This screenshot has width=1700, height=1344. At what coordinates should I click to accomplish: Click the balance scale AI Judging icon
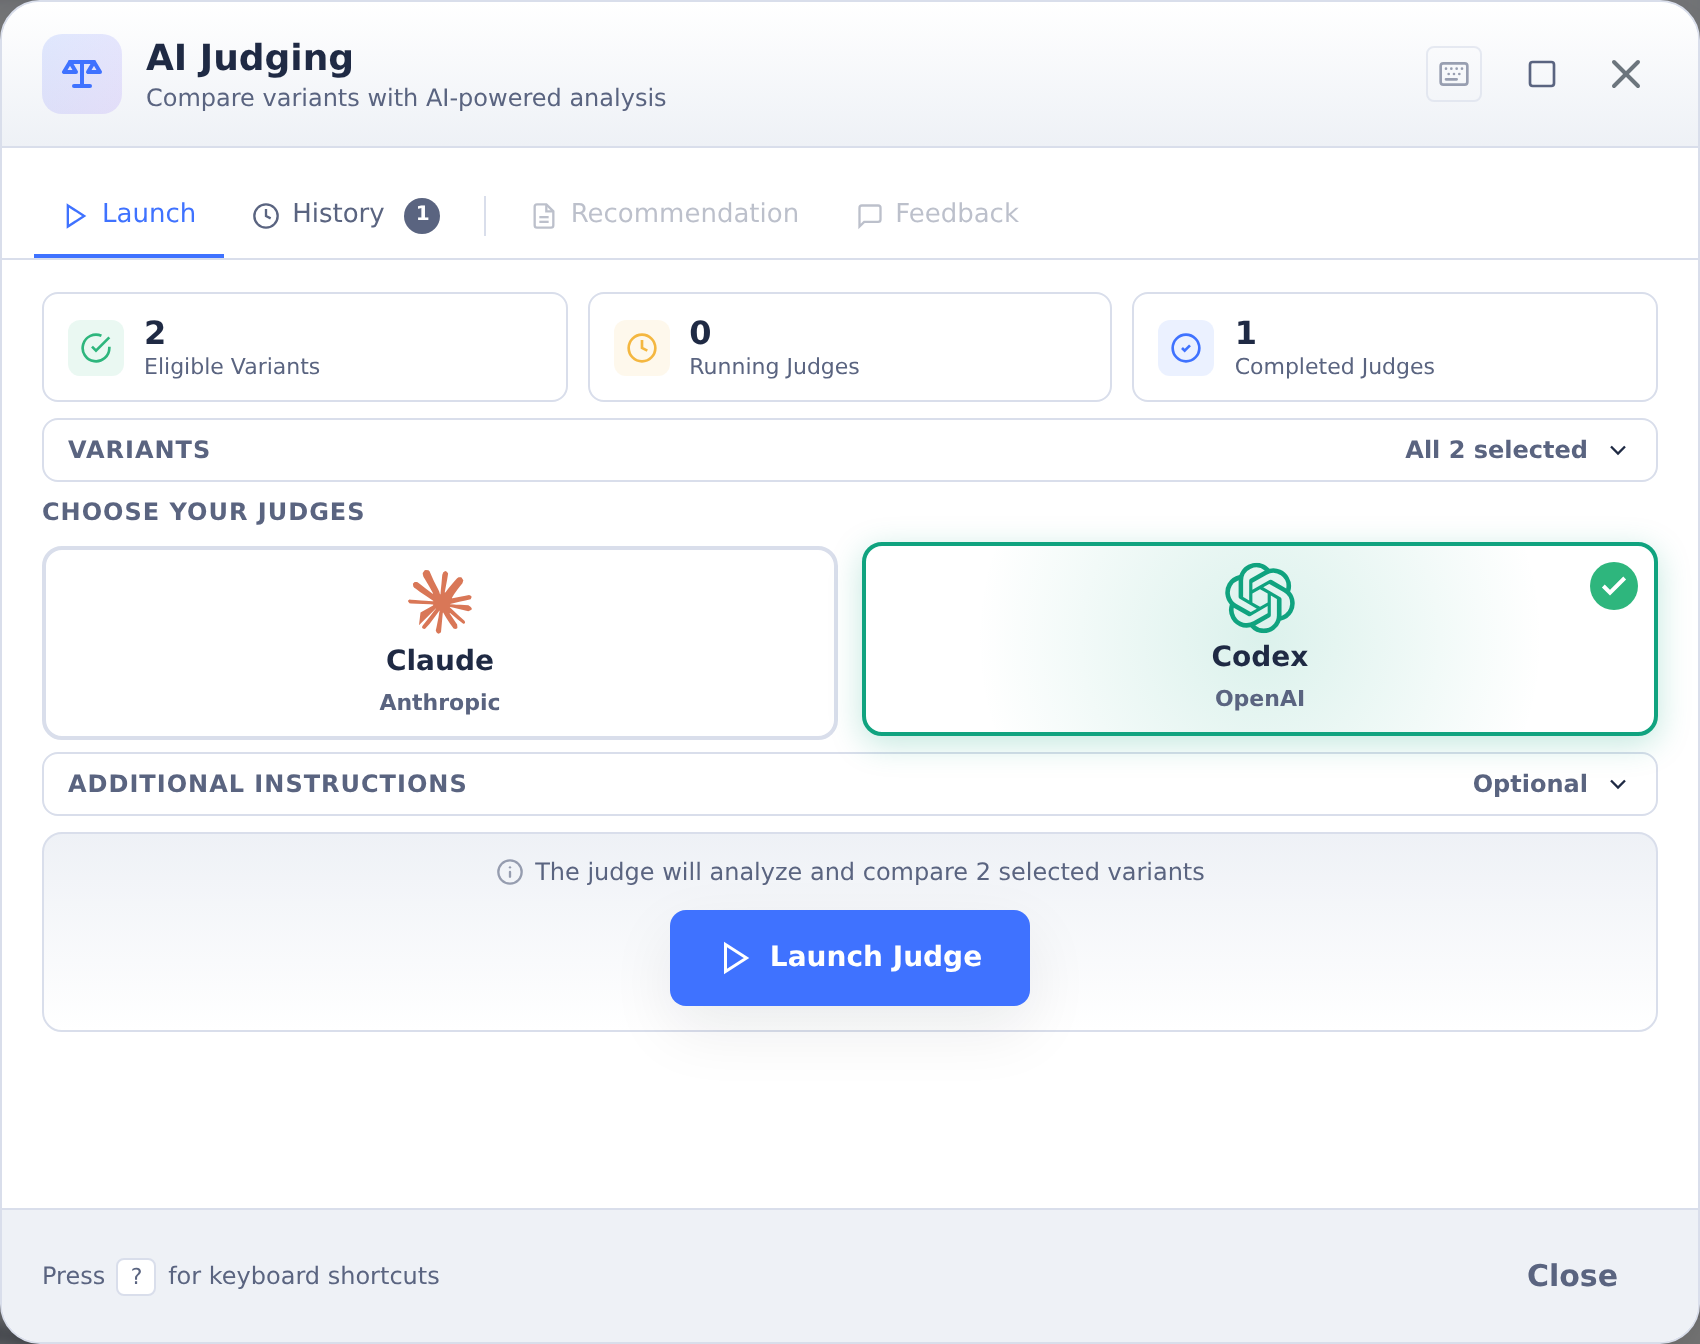82,74
